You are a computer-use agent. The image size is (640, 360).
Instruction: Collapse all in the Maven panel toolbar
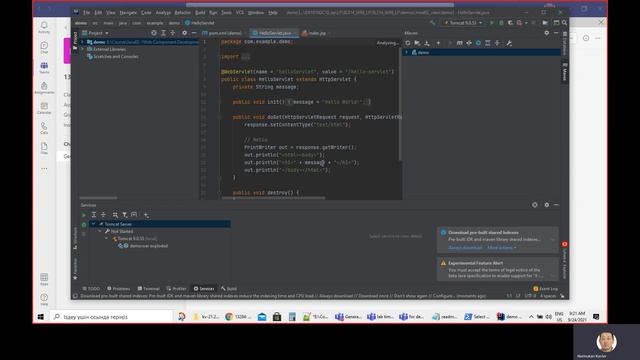tap(497, 43)
